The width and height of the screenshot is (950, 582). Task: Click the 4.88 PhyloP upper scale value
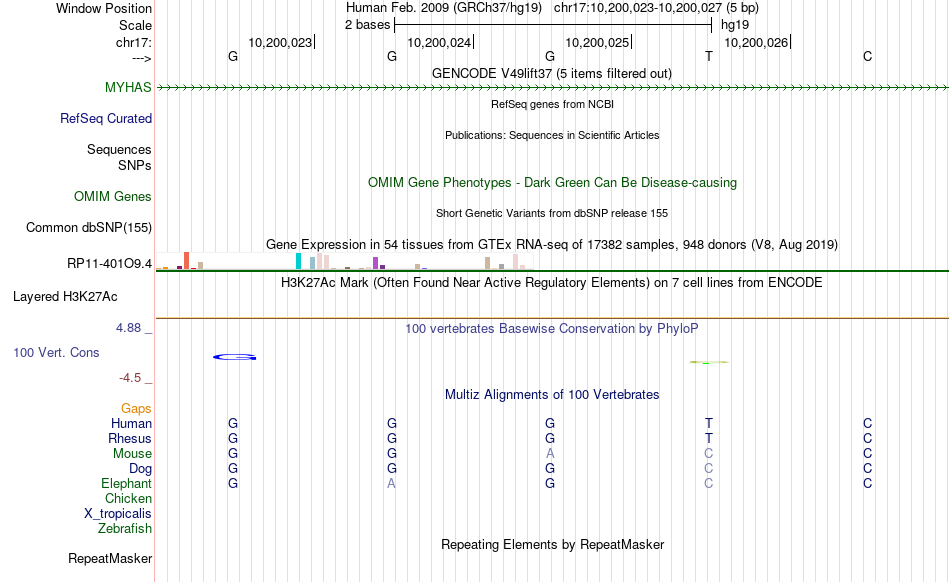coord(128,328)
